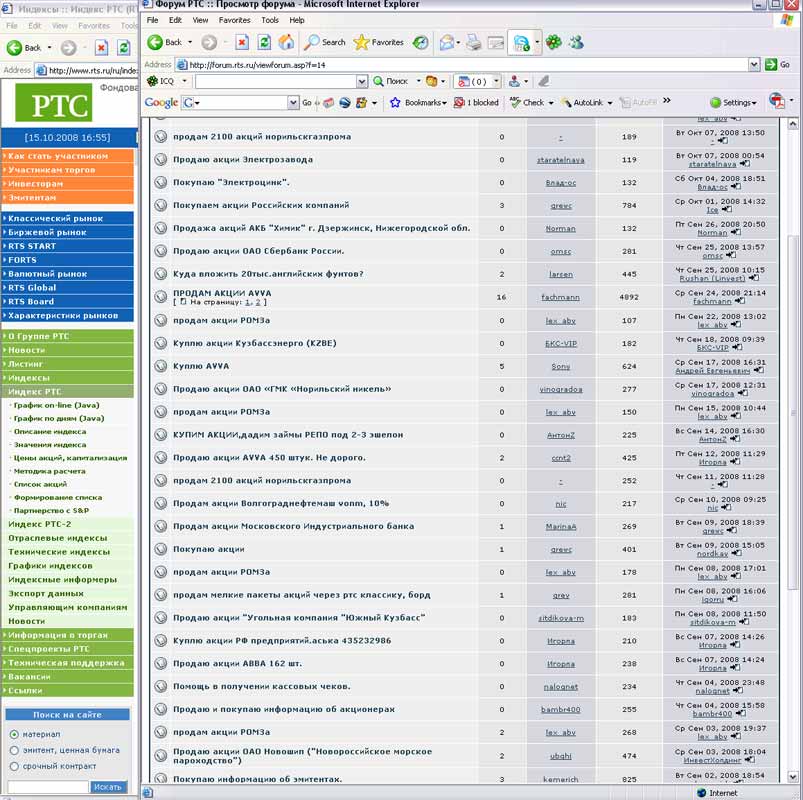Open the Help menu in the forum window
The height and width of the screenshot is (800, 803).
tap(297, 20)
